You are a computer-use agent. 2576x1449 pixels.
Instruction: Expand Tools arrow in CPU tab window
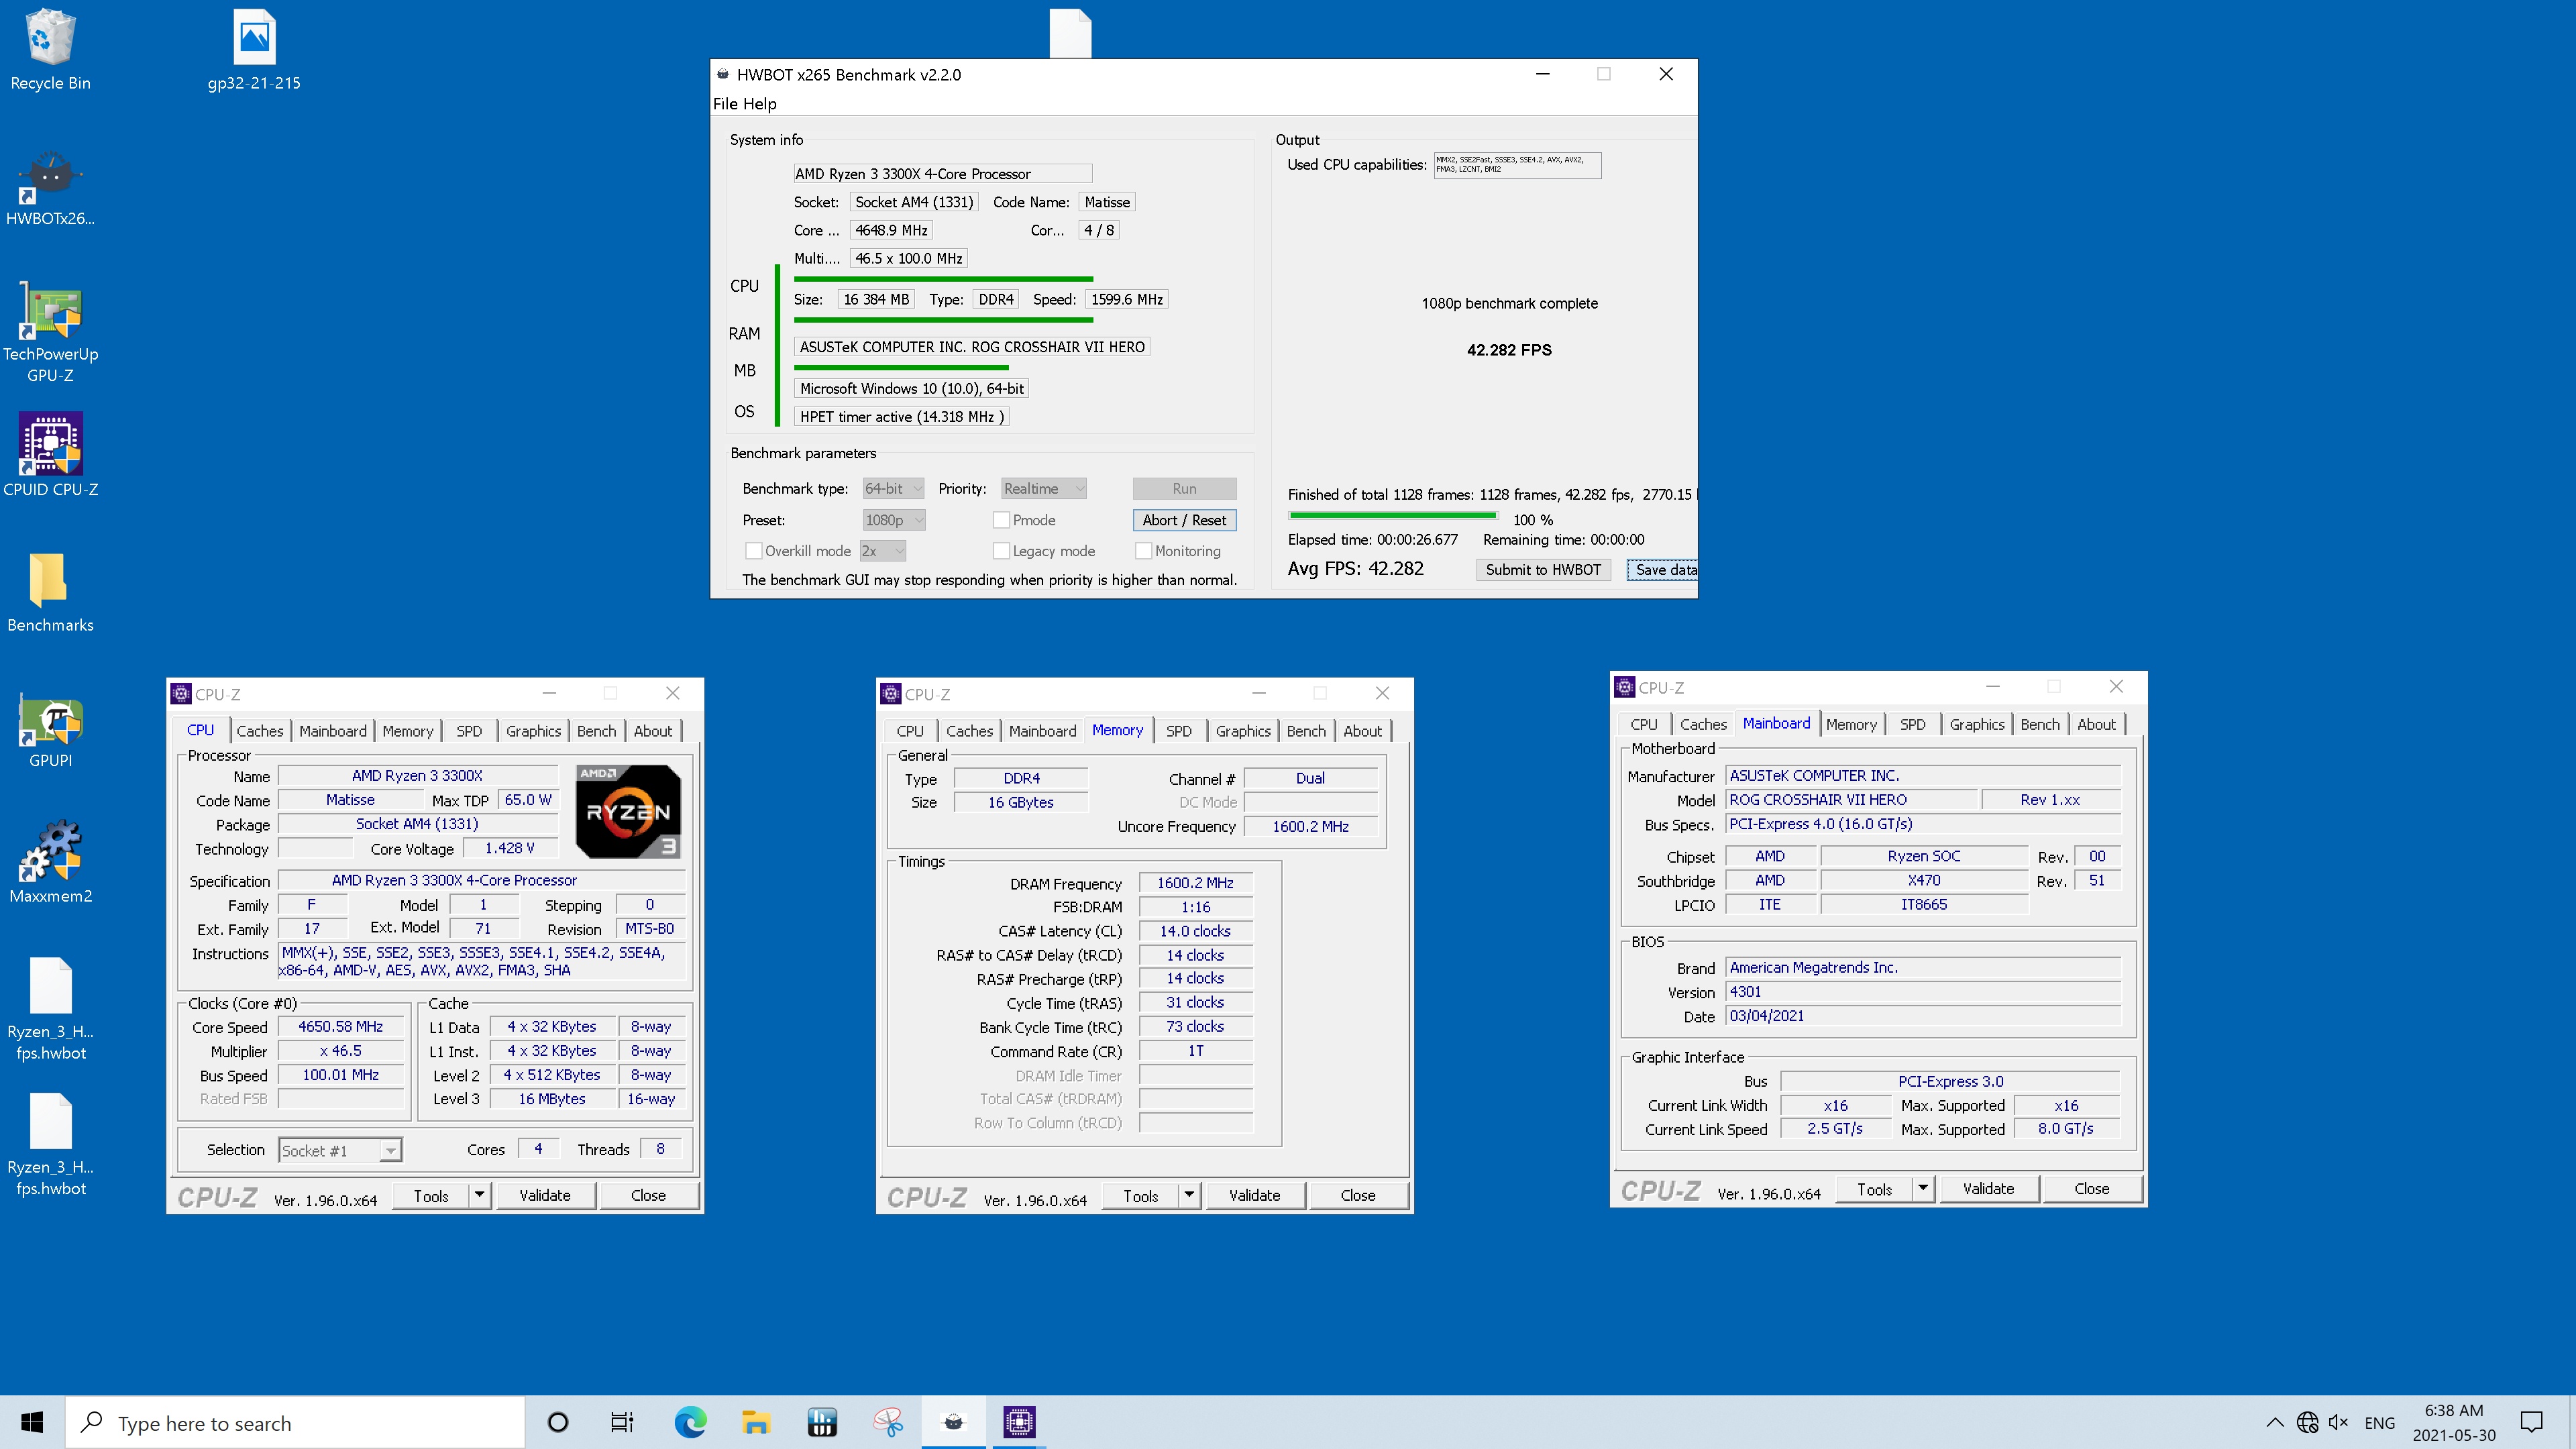pyautogui.click(x=480, y=1195)
